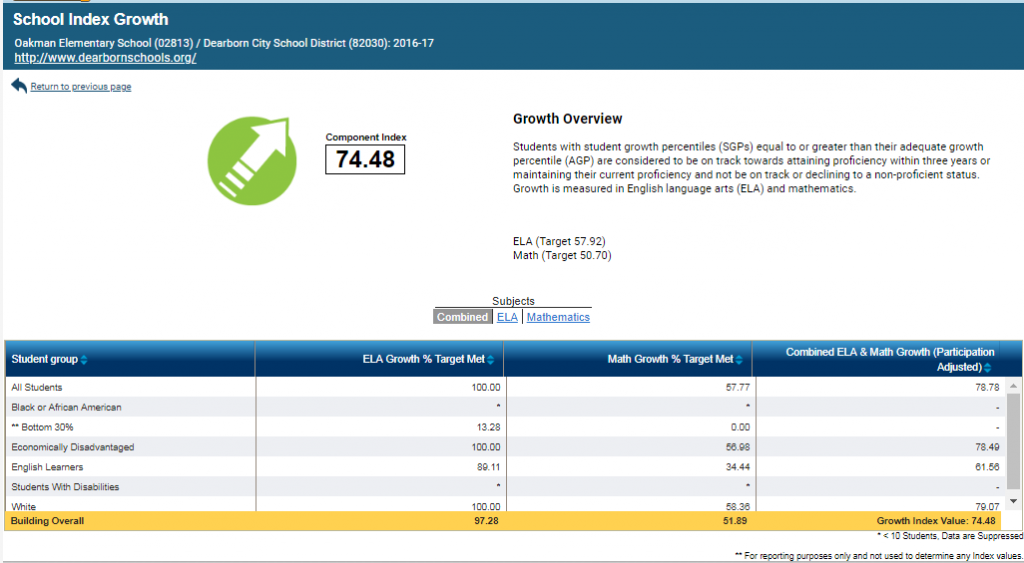Sort by Math Growth % Target Met arrows

[x=739, y=360]
